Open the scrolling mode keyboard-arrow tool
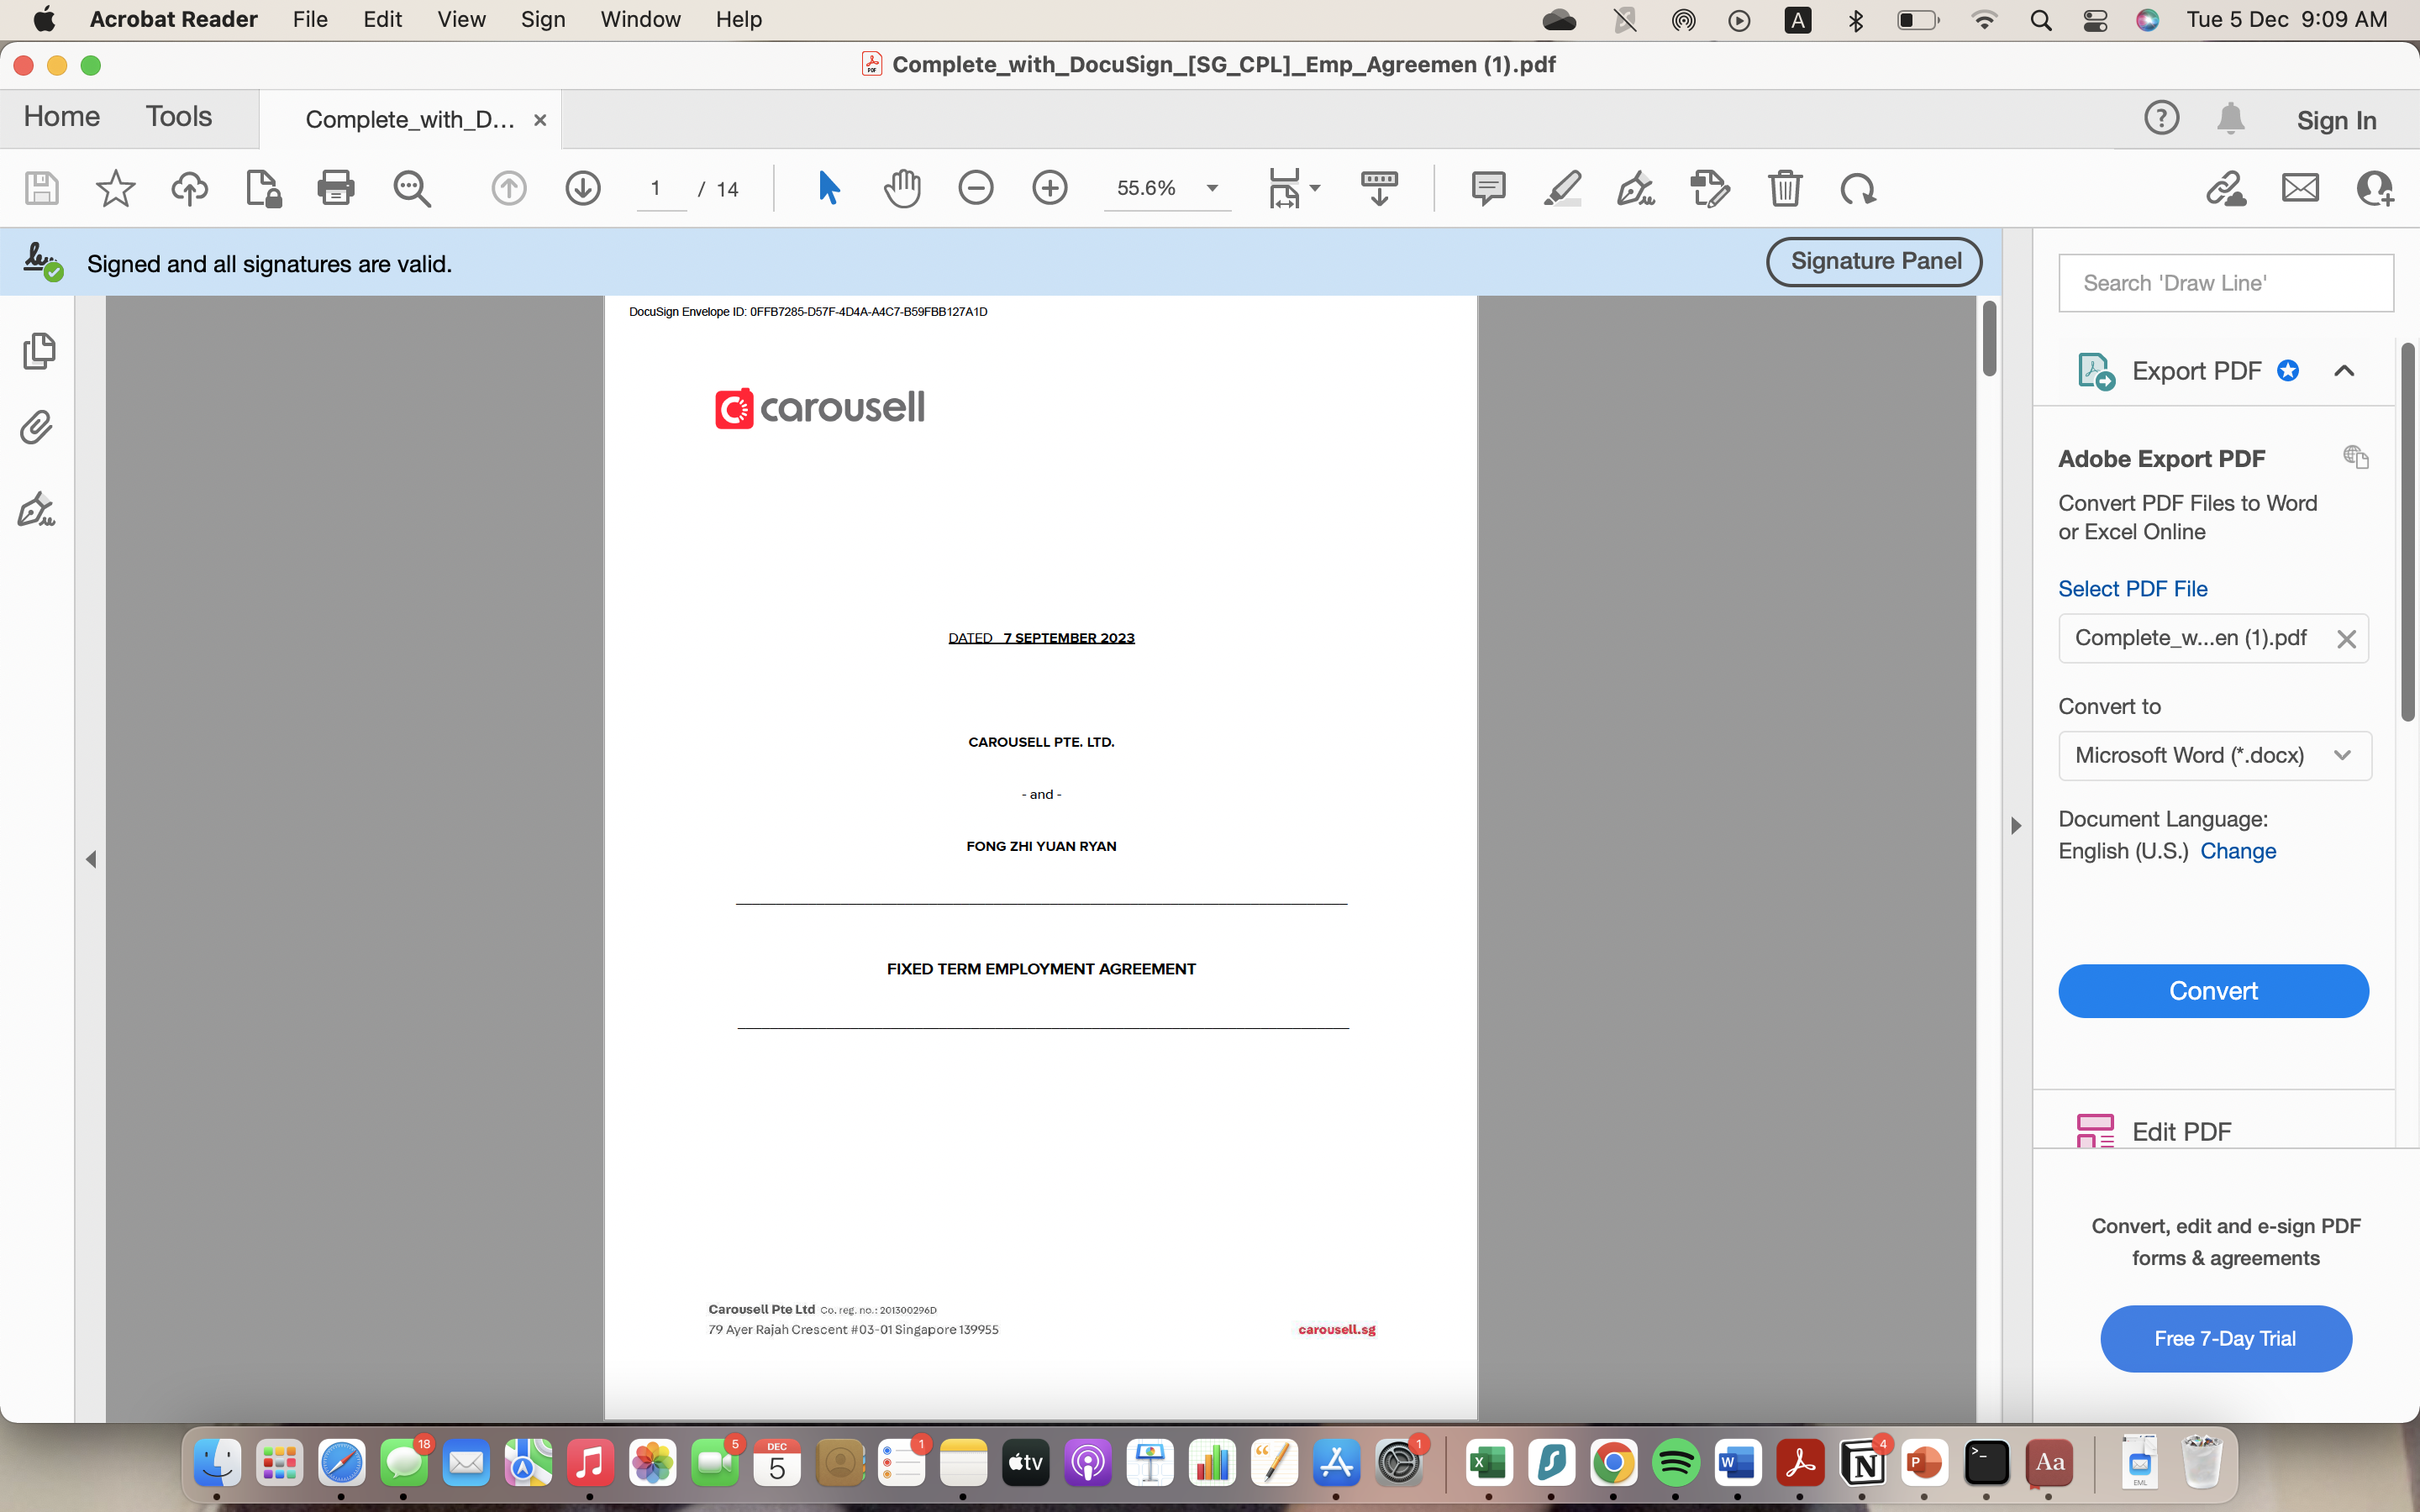 (x=1379, y=188)
